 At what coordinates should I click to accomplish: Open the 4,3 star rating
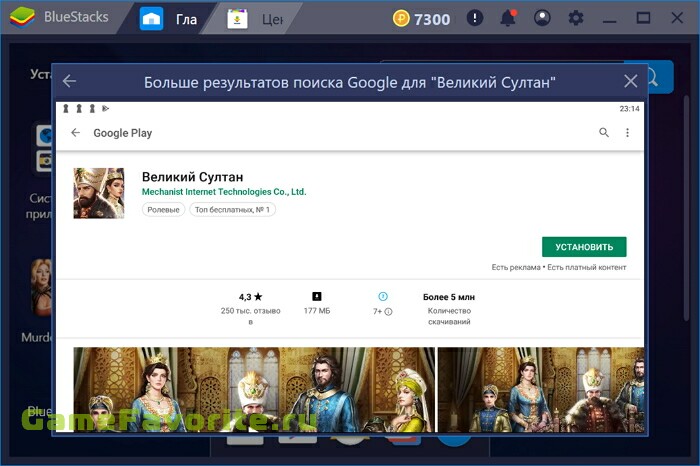pyautogui.click(x=250, y=297)
